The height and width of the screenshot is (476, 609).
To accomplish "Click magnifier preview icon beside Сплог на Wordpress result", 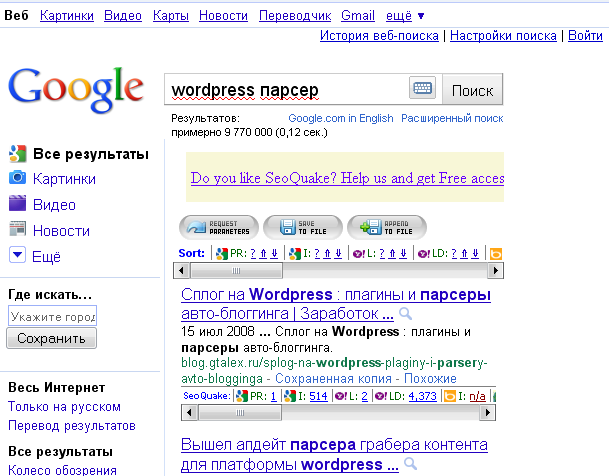I will 405,313.
